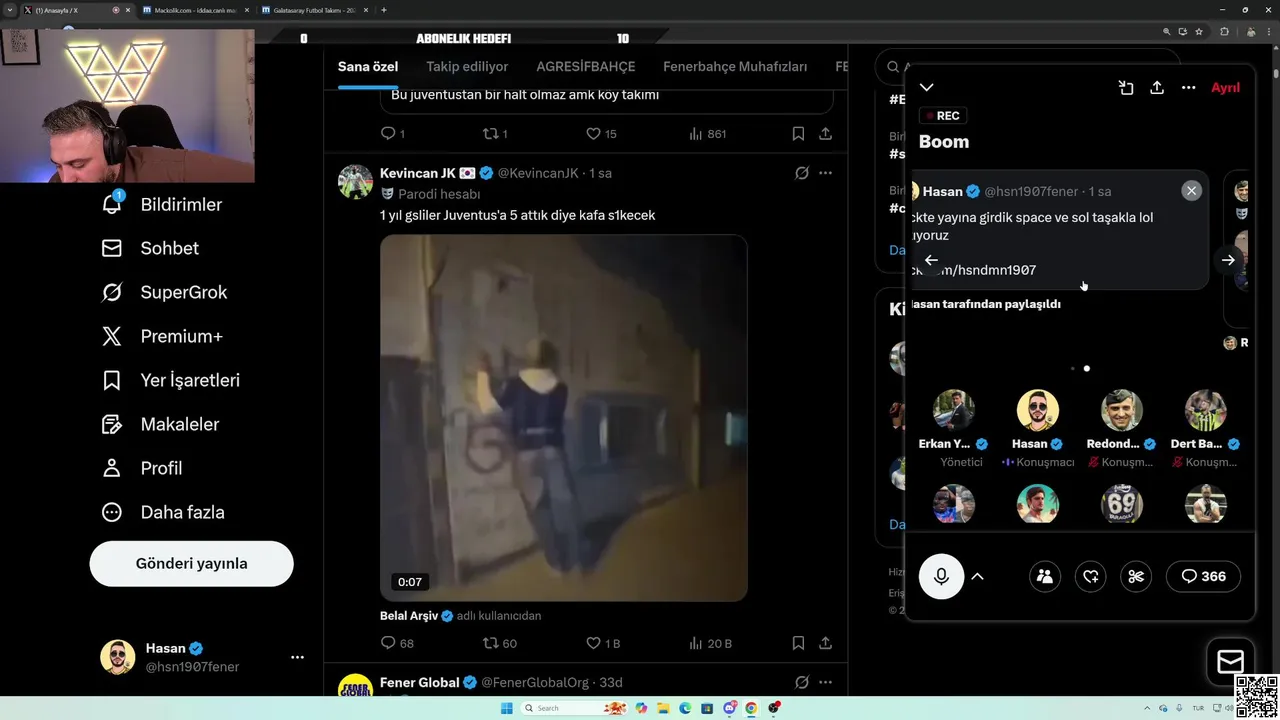Open Yer İşaretleri bookmarks
This screenshot has width=1280, height=720.
click(171, 380)
